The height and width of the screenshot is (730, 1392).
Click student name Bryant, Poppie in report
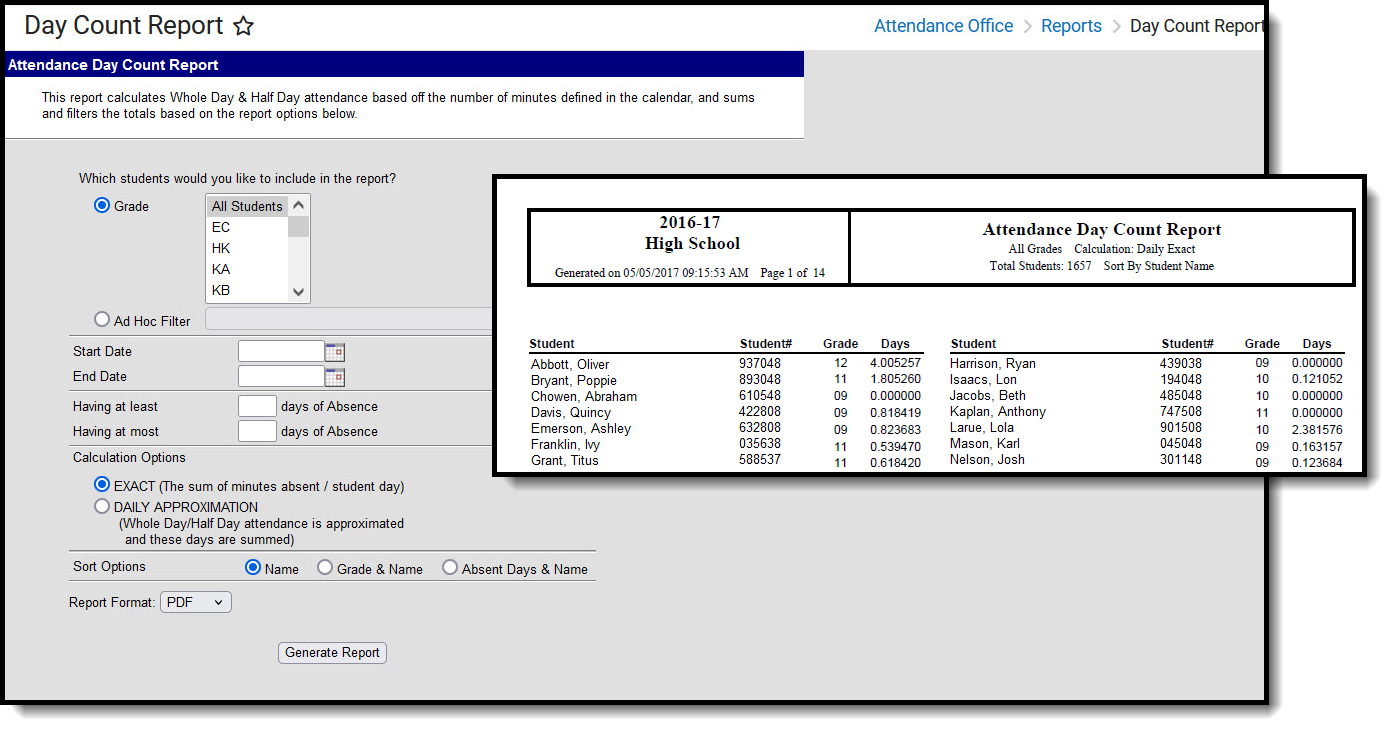[x=574, y=381]
